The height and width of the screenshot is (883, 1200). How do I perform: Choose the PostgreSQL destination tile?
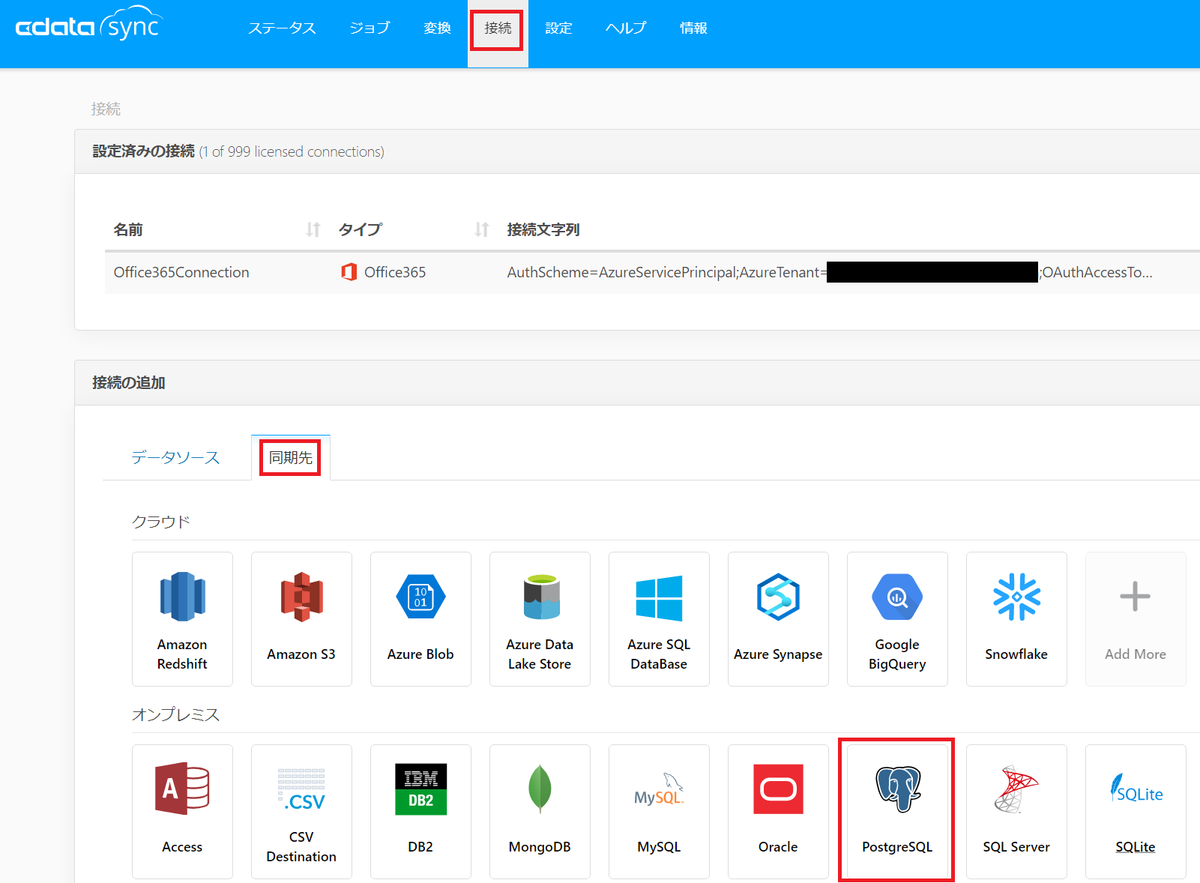pyautogui.click(x=897, y=811)
